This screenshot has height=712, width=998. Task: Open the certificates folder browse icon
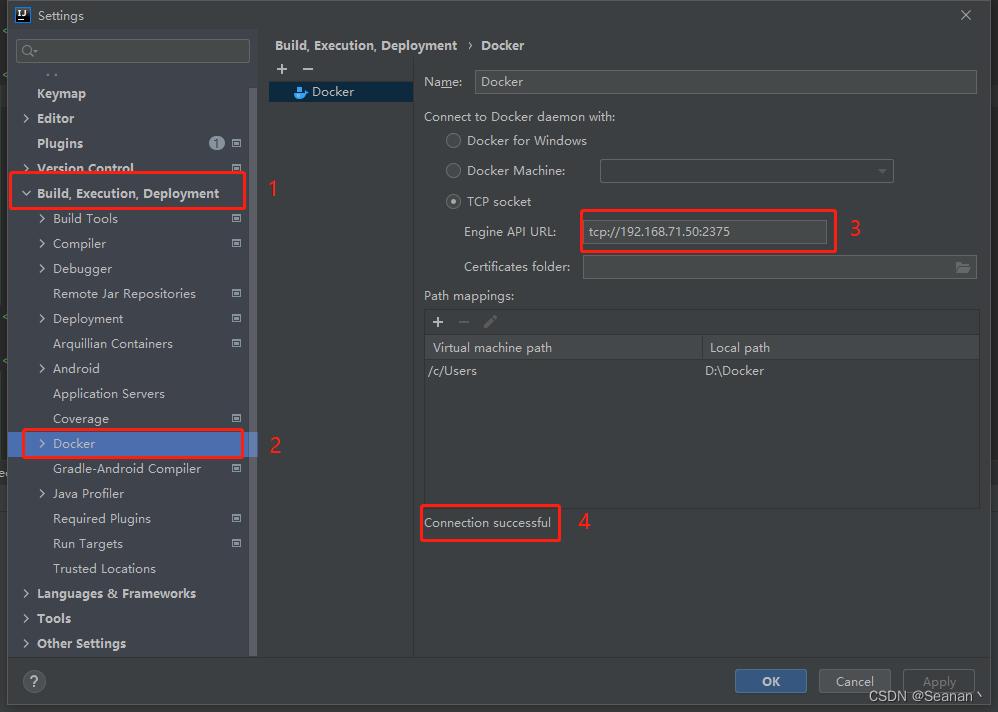point(963,267)
